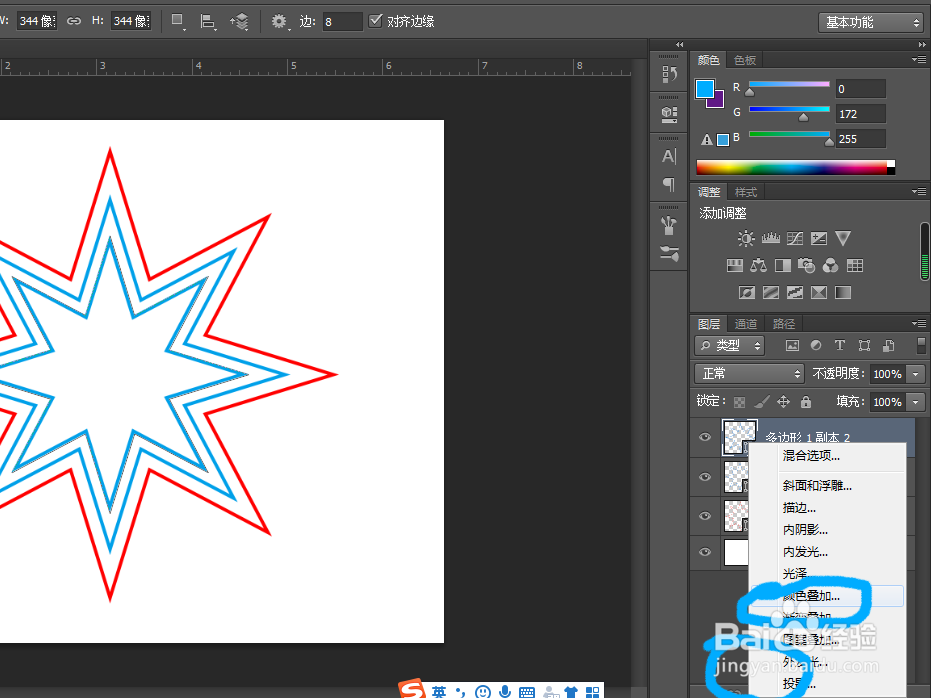
Task: Add a Curves adjustment
Action: (x=794, y=239)
